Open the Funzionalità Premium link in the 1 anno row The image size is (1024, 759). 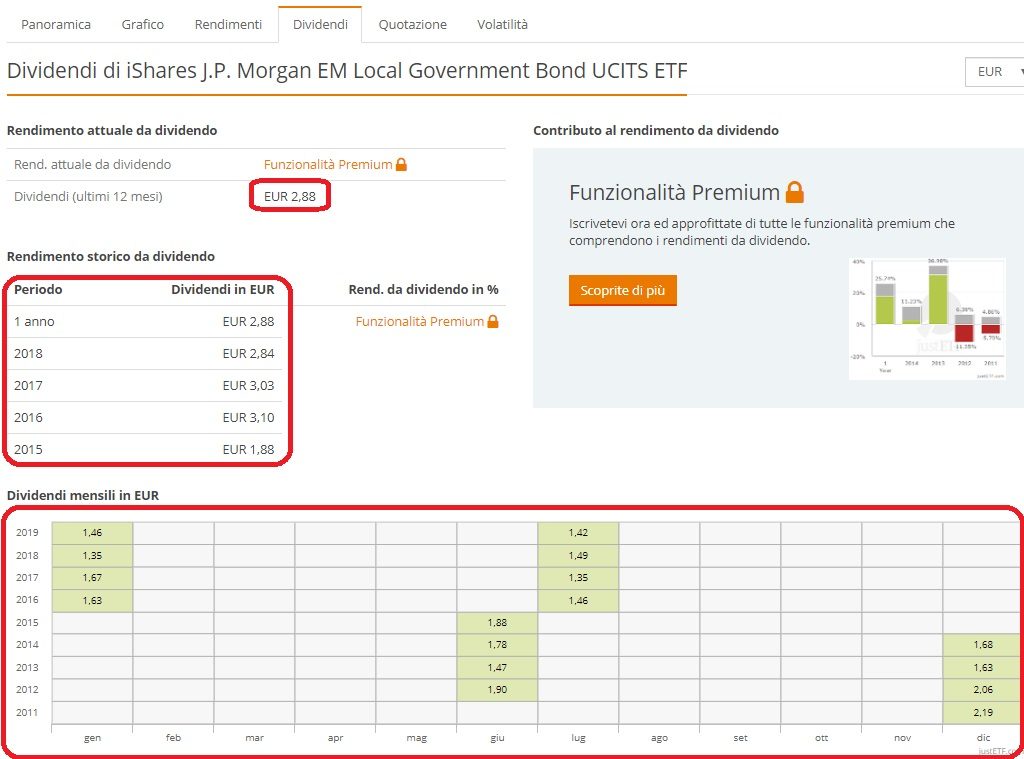tap(419, 321)
